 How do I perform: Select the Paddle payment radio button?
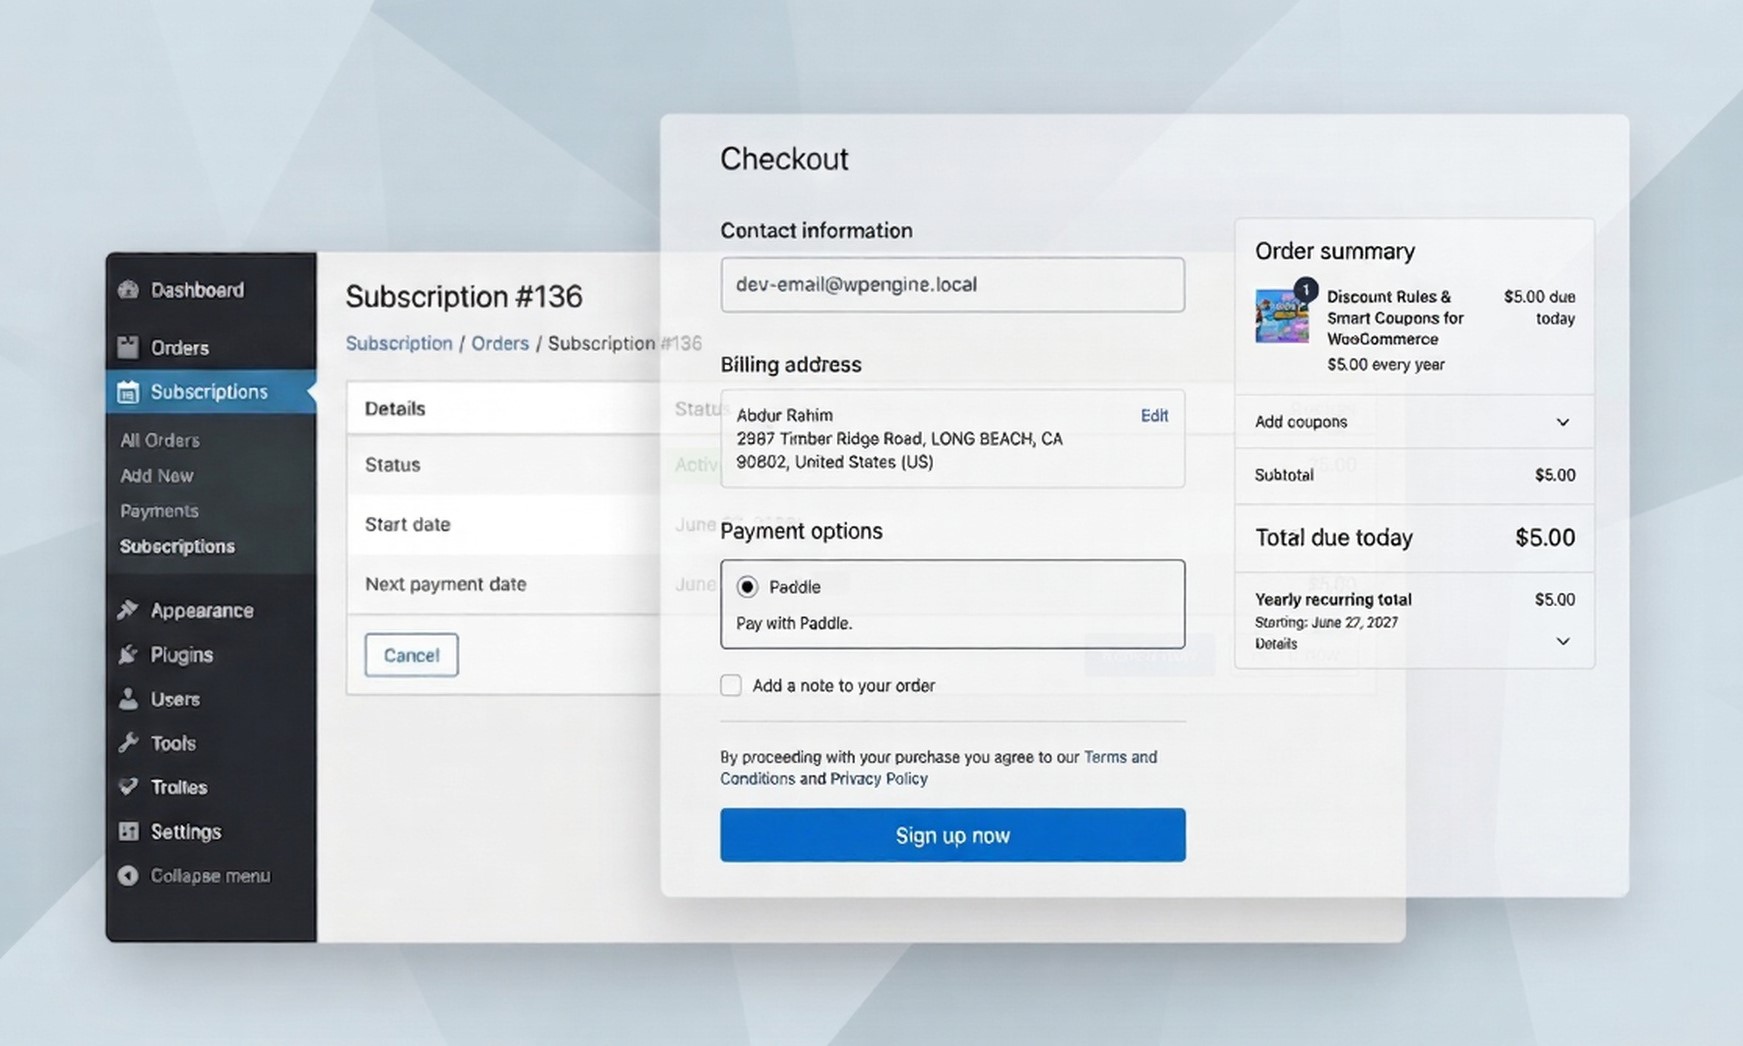(x=747, y=587)
